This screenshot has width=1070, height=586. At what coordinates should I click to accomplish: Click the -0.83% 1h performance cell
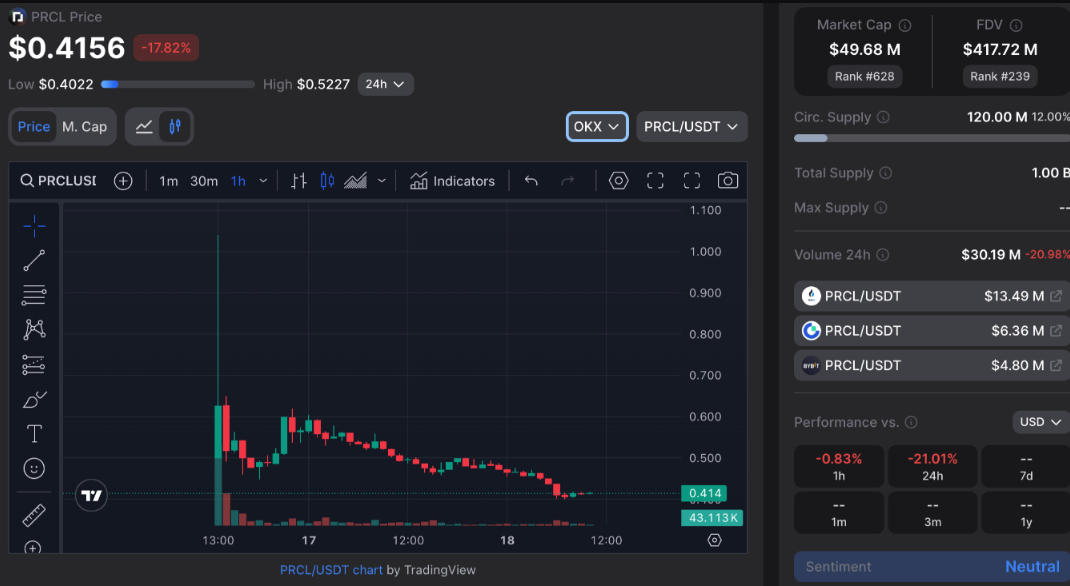pos(839,467)
